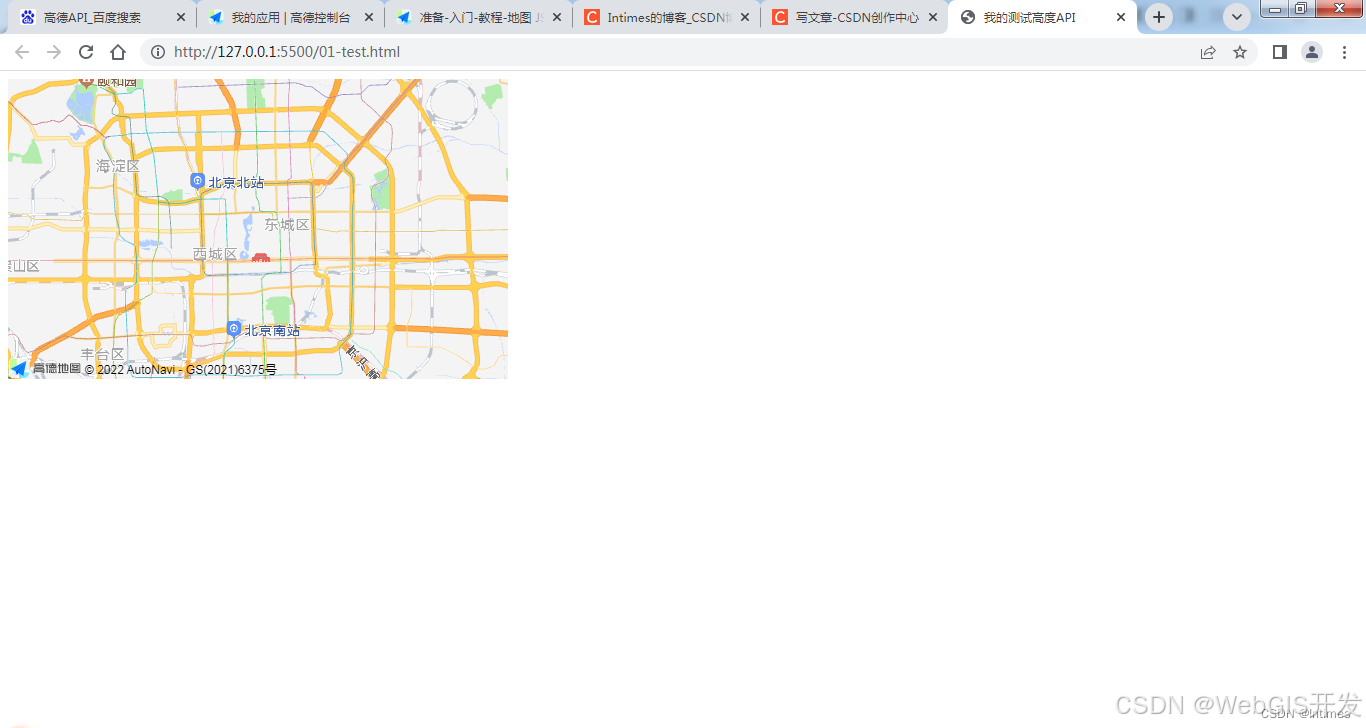Viewport: 1366px width, 728px height.
Task: Click the 高德地图 logo on the map
Action: tap(18, 369)
